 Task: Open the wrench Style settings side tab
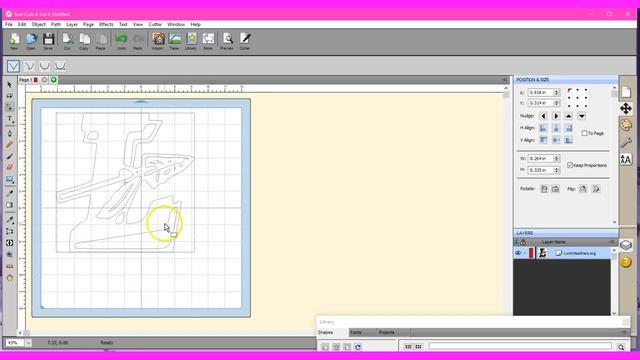(x=626, y=142)
